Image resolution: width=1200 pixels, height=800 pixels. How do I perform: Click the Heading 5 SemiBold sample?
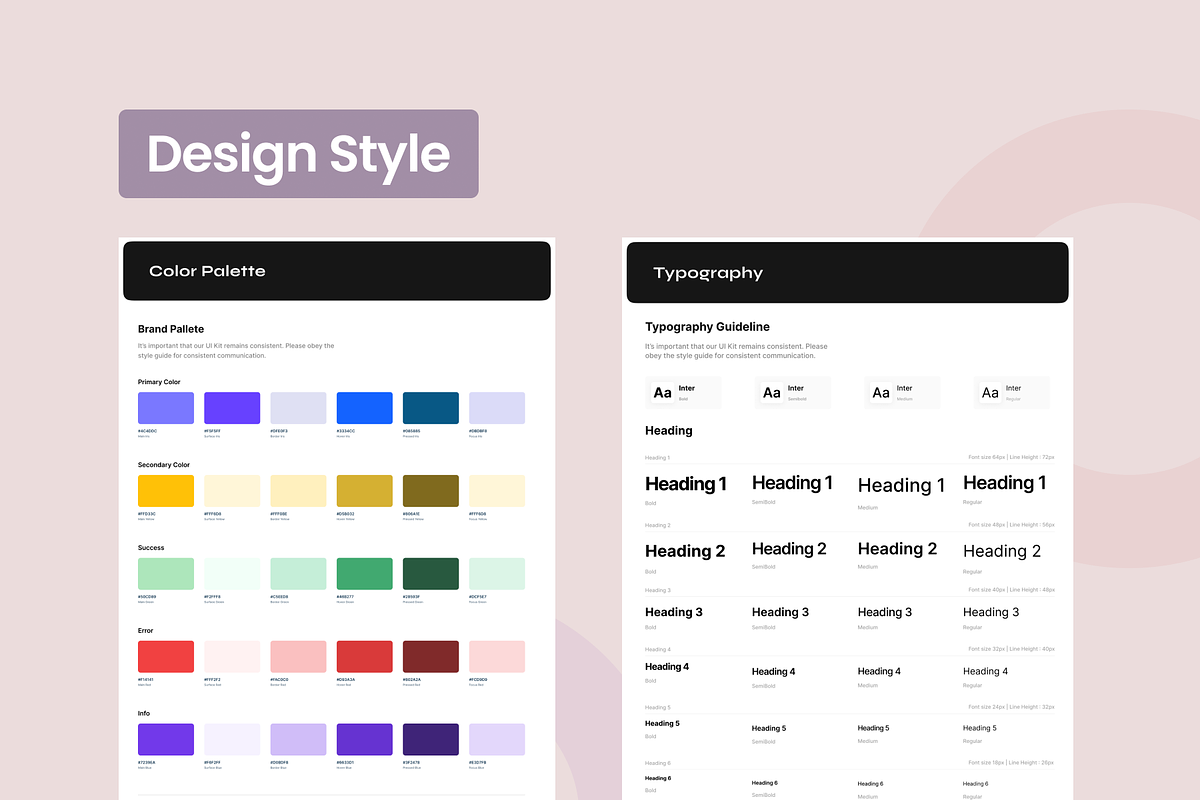pyautogui.click(x=769, y=729)
